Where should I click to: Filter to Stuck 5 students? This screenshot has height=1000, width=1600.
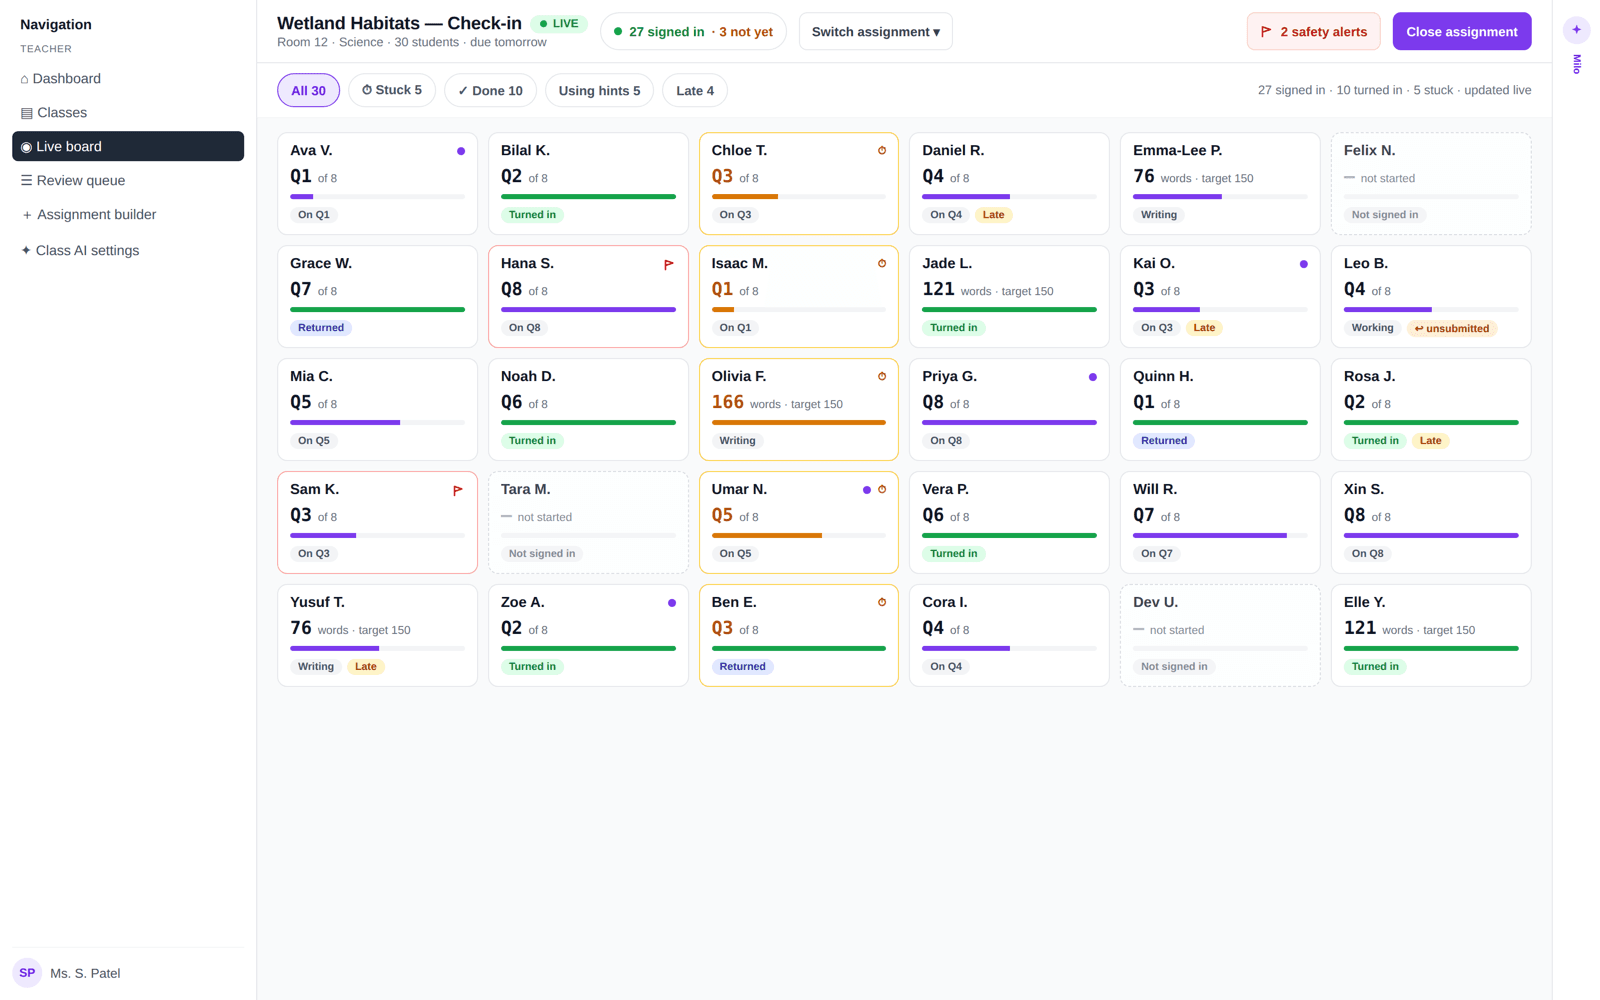coord(392,90)
